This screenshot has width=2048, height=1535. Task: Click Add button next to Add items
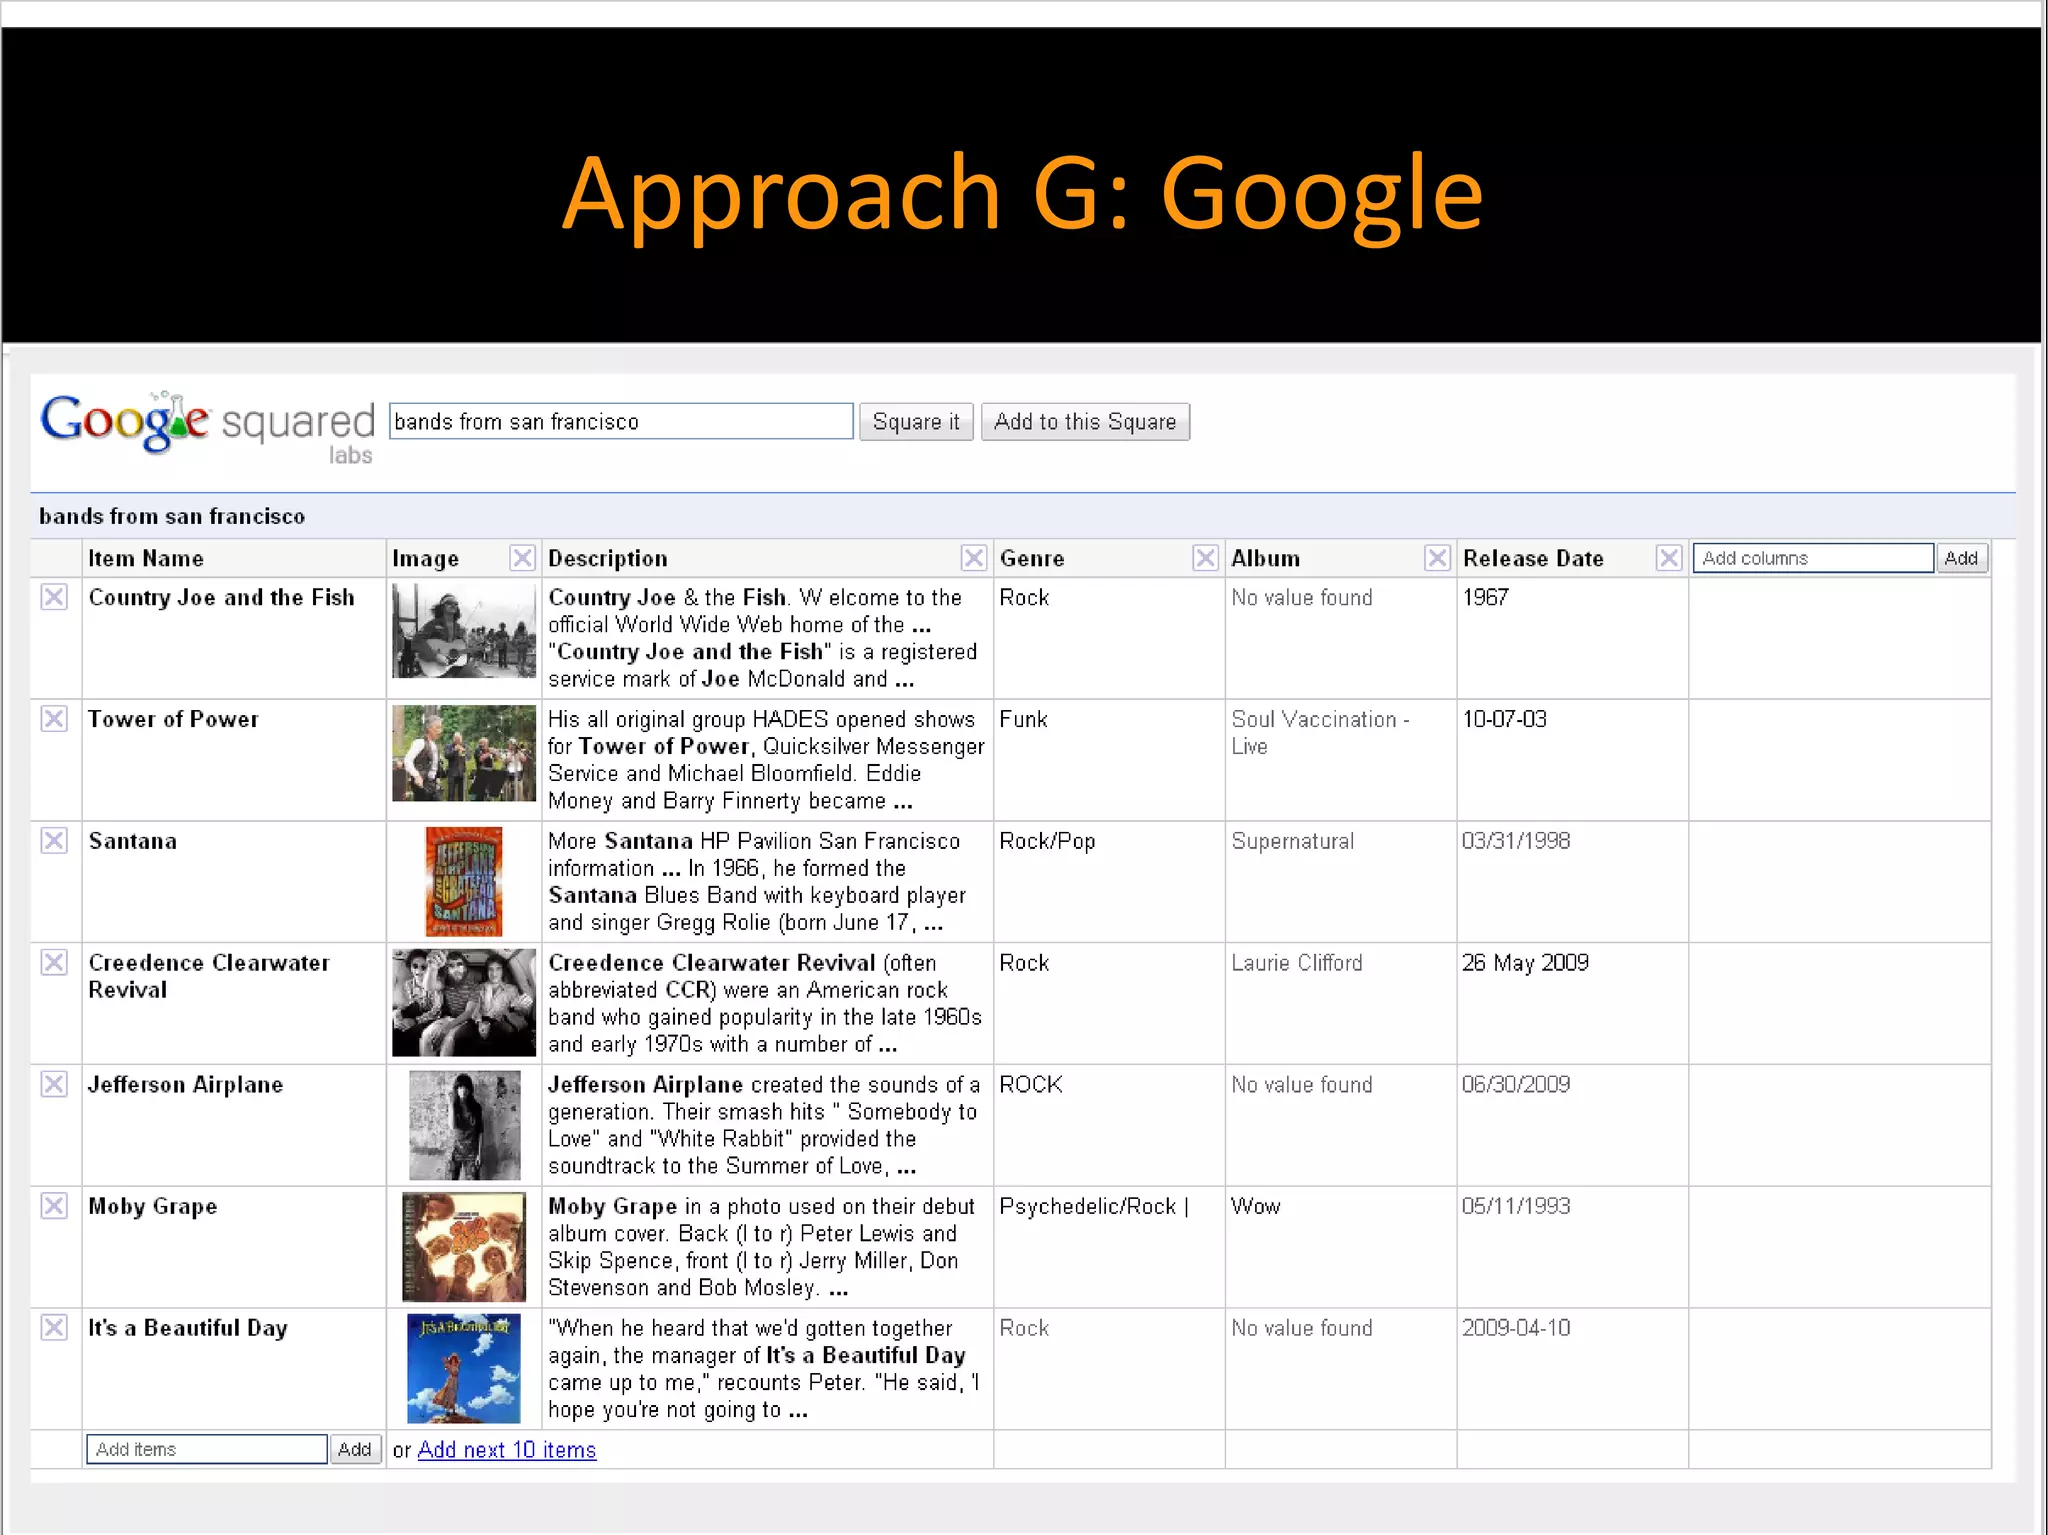pyautogui.click(x=355, y=1449)
